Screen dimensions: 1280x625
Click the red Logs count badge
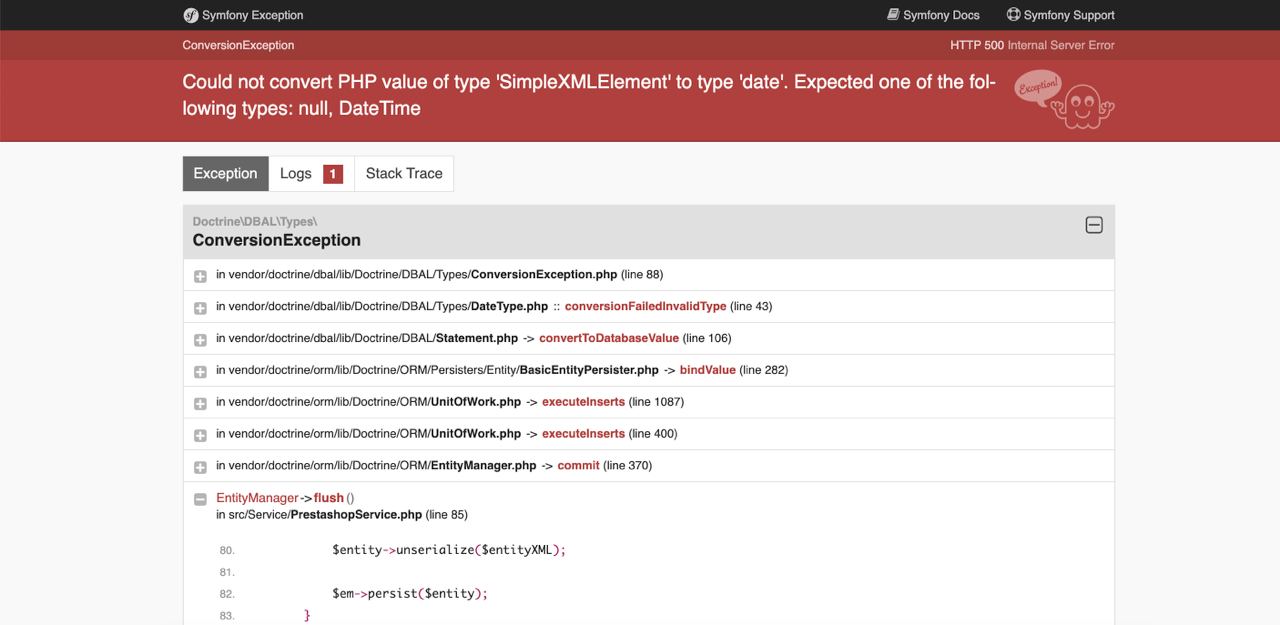[x=333, y=174]
